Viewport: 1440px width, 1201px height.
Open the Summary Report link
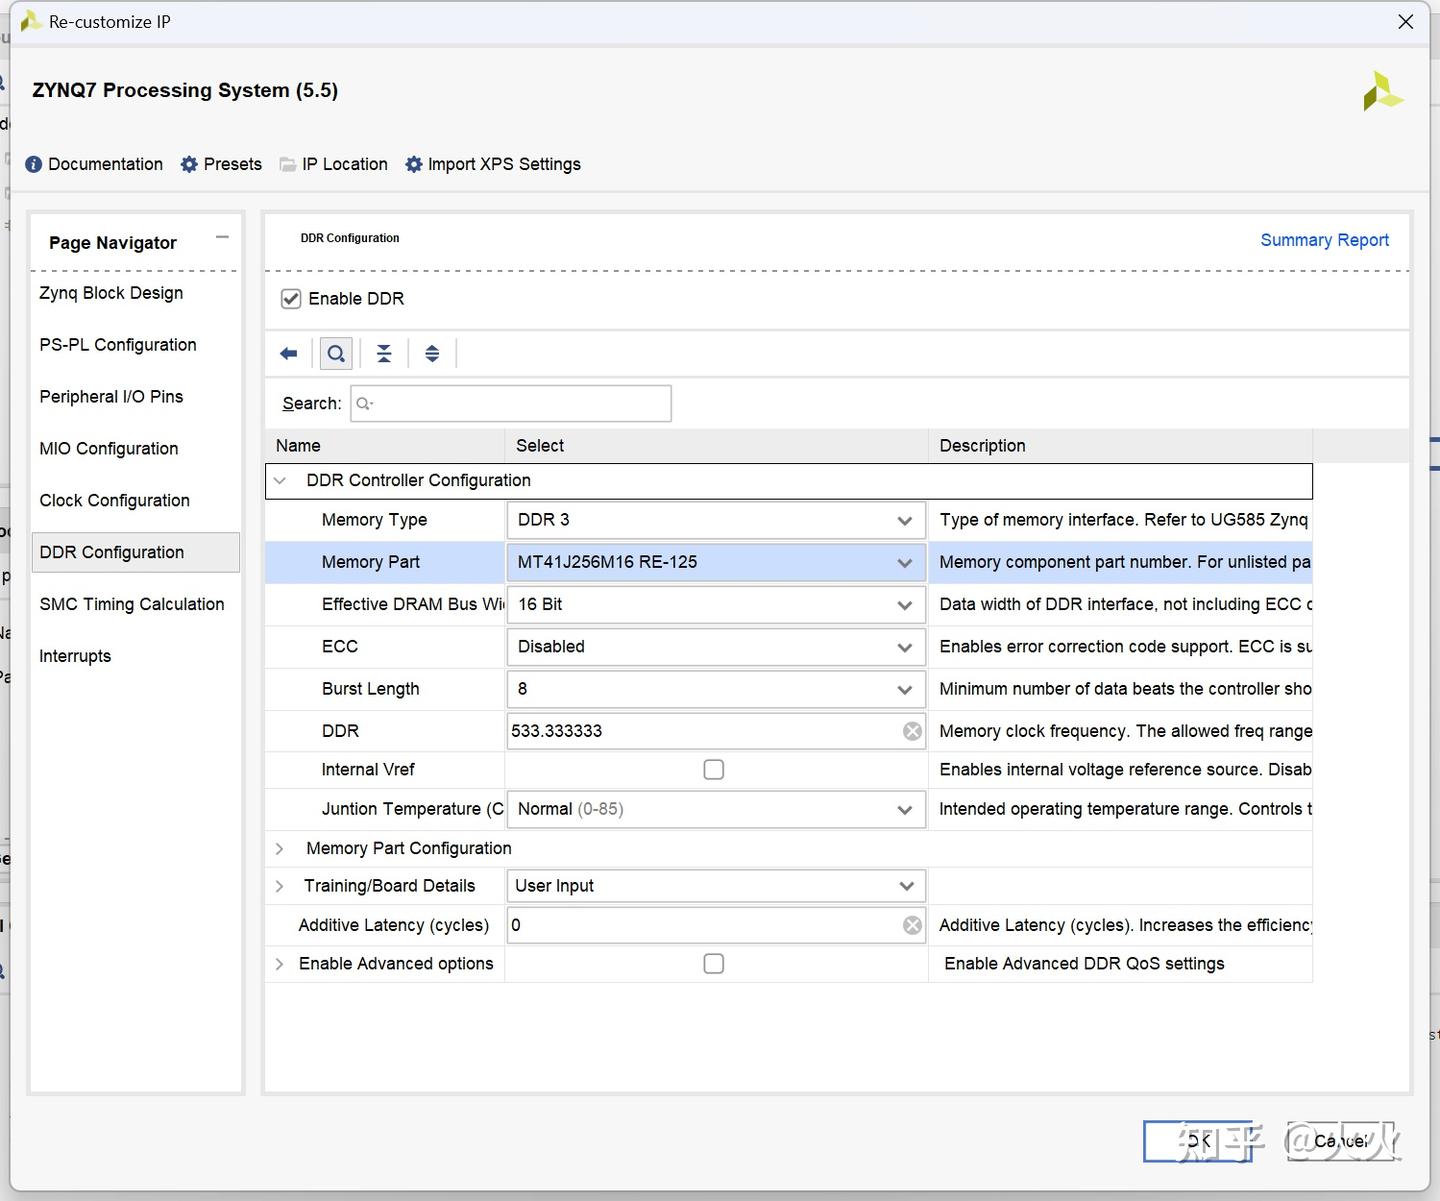1324,240
